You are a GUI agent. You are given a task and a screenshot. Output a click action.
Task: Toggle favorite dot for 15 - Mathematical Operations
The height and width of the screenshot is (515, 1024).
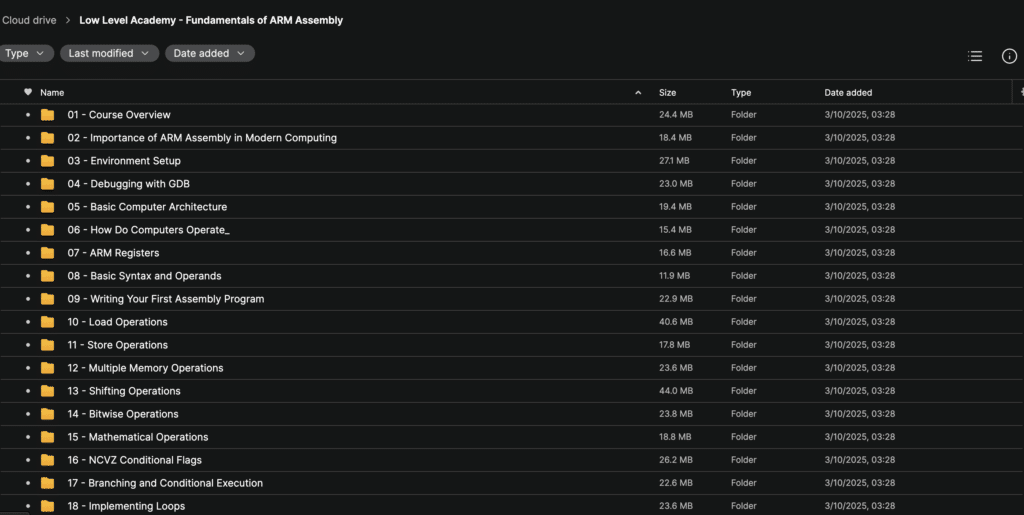click(x=27, y=437)
